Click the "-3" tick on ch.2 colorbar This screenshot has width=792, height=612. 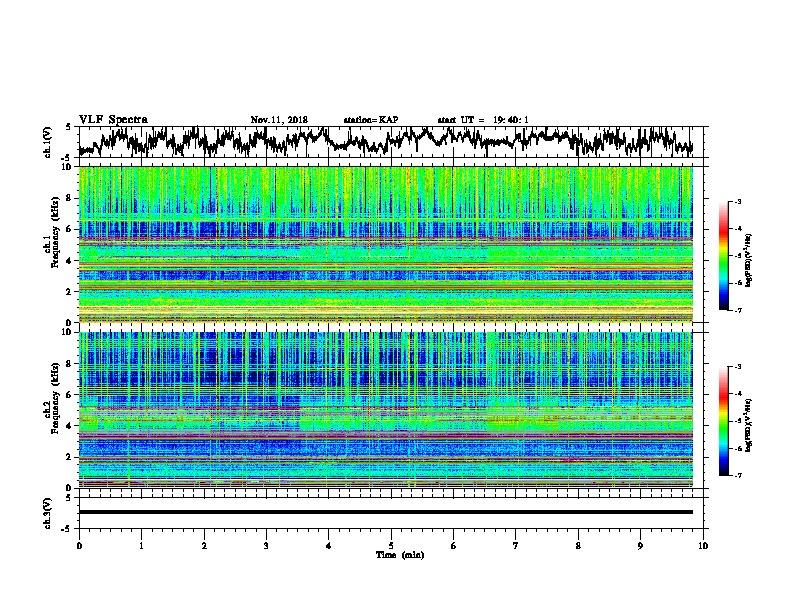[738, 367]
